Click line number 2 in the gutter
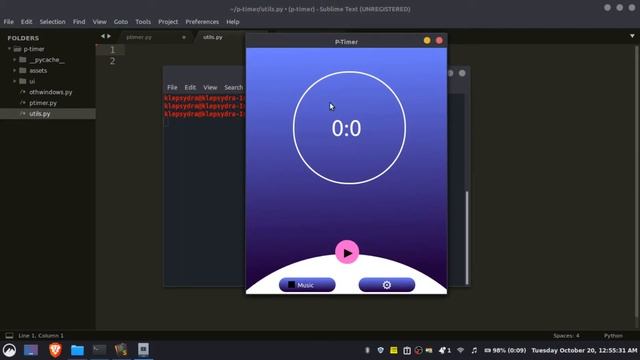Image resolution: width=640 pixels, height=360 pixels. click(112, 61)
